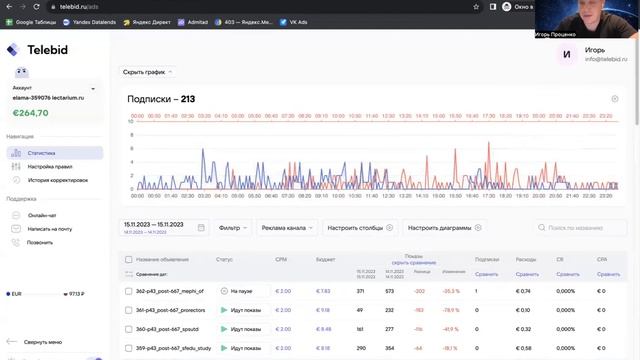Viewport: 640px width, 360px height.
Task: Click Бюджет value for 361-p43_post-667_prorectors
Action: coord(322,310)
